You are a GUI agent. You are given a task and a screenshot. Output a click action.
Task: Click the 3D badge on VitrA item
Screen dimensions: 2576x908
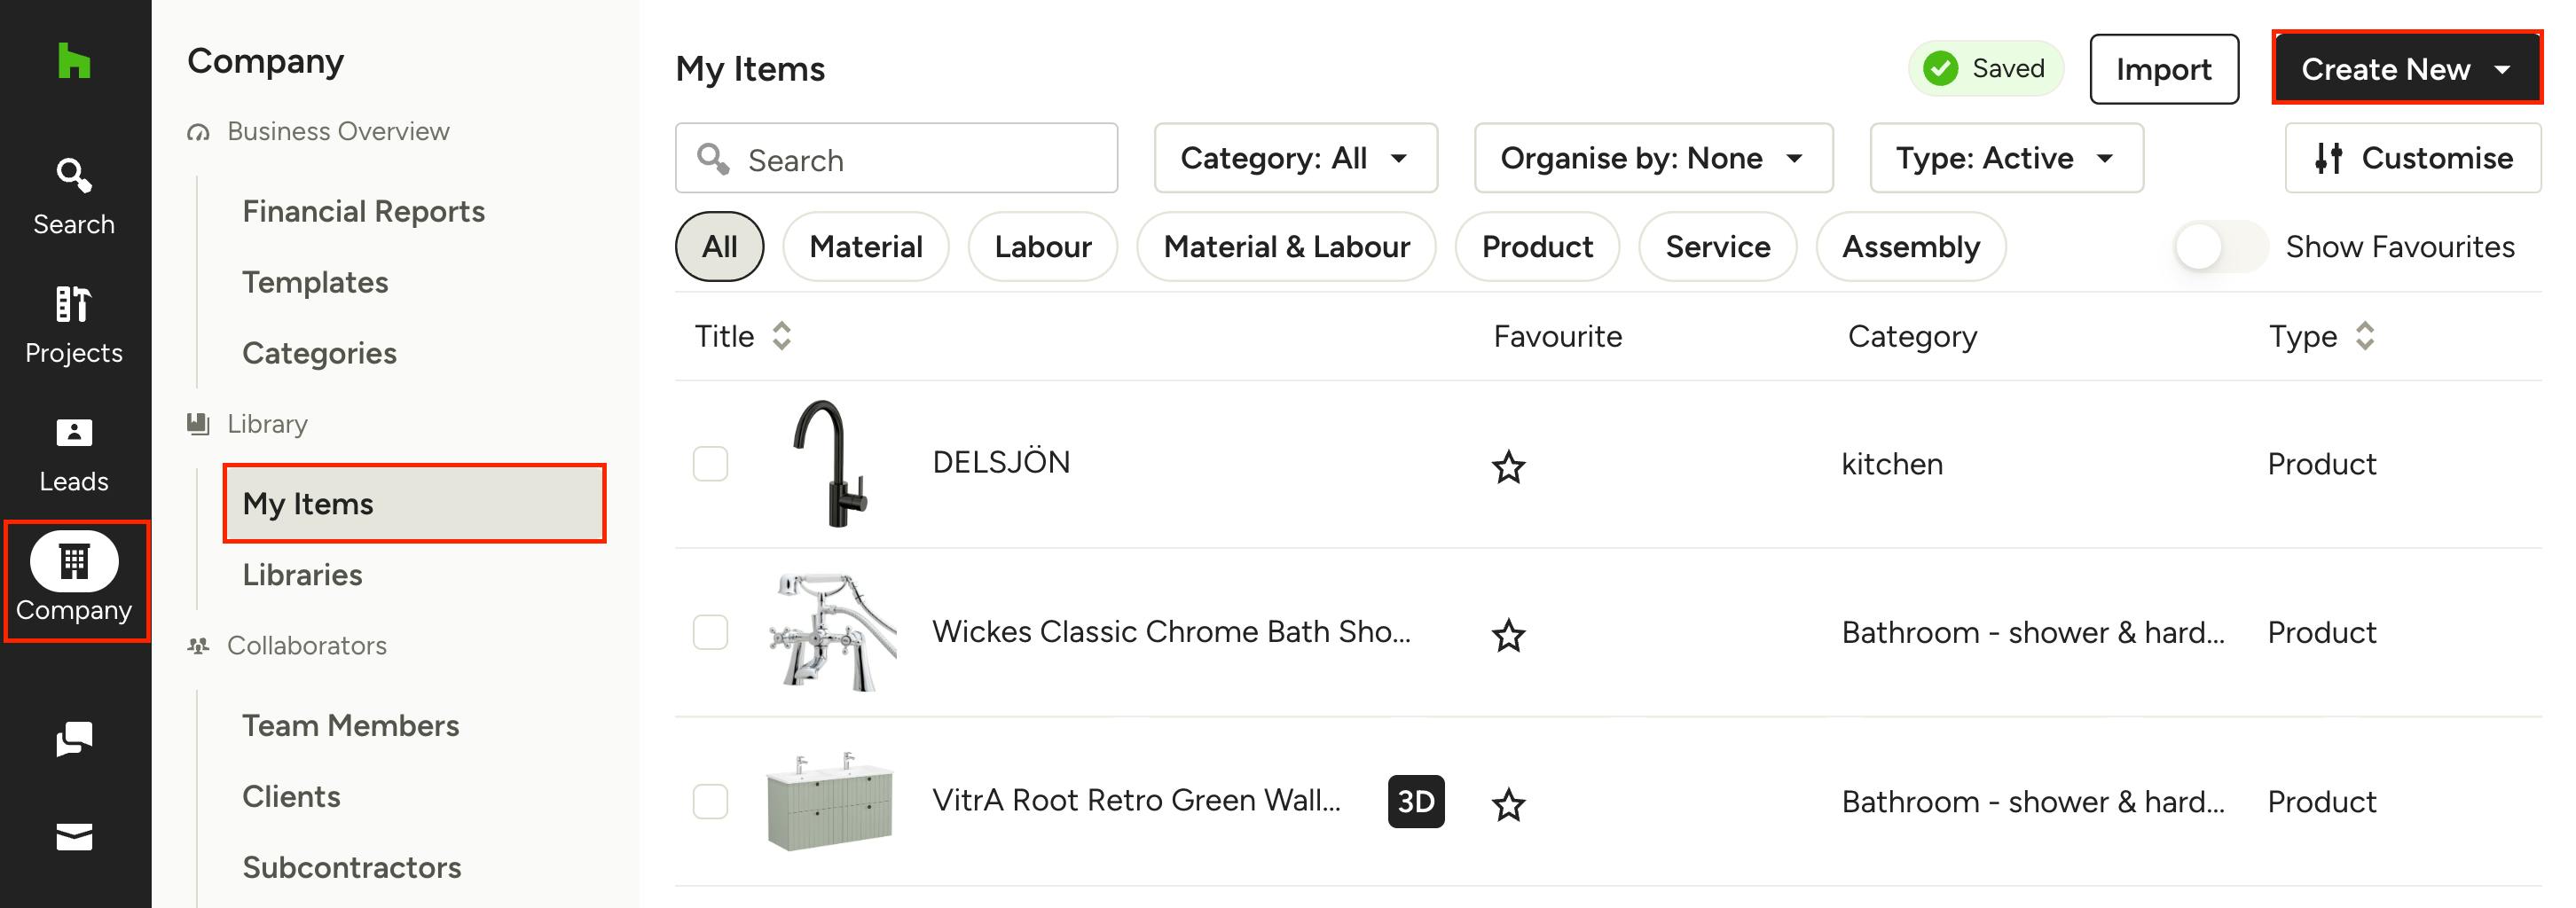pos(1415,801)
